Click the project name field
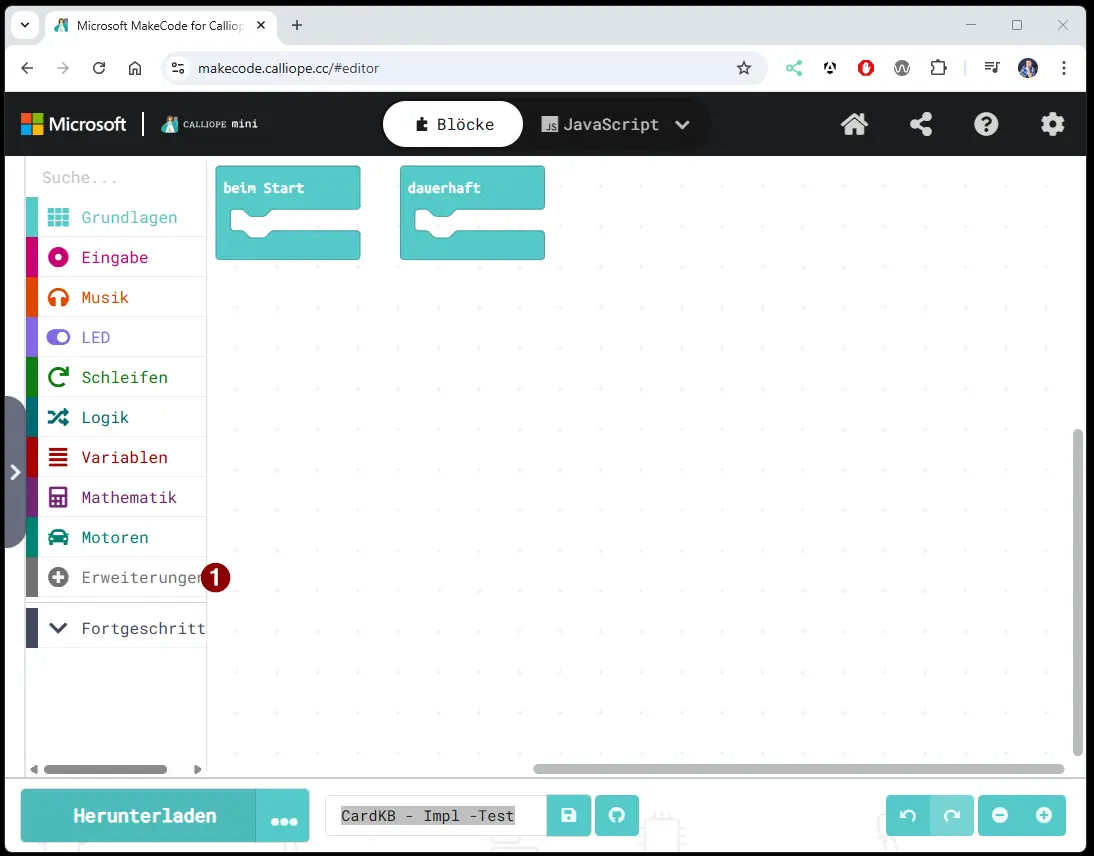This screenshot has height=856, width=1094. 436,816
